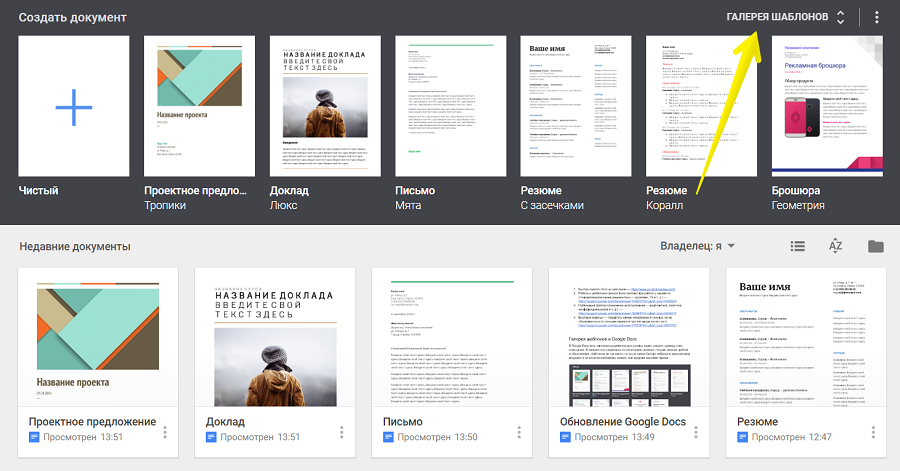Viewport: 900px width, 471px height.
Task: Expand the Галерея шаблонов template gallery
Action: coord(786,18)
